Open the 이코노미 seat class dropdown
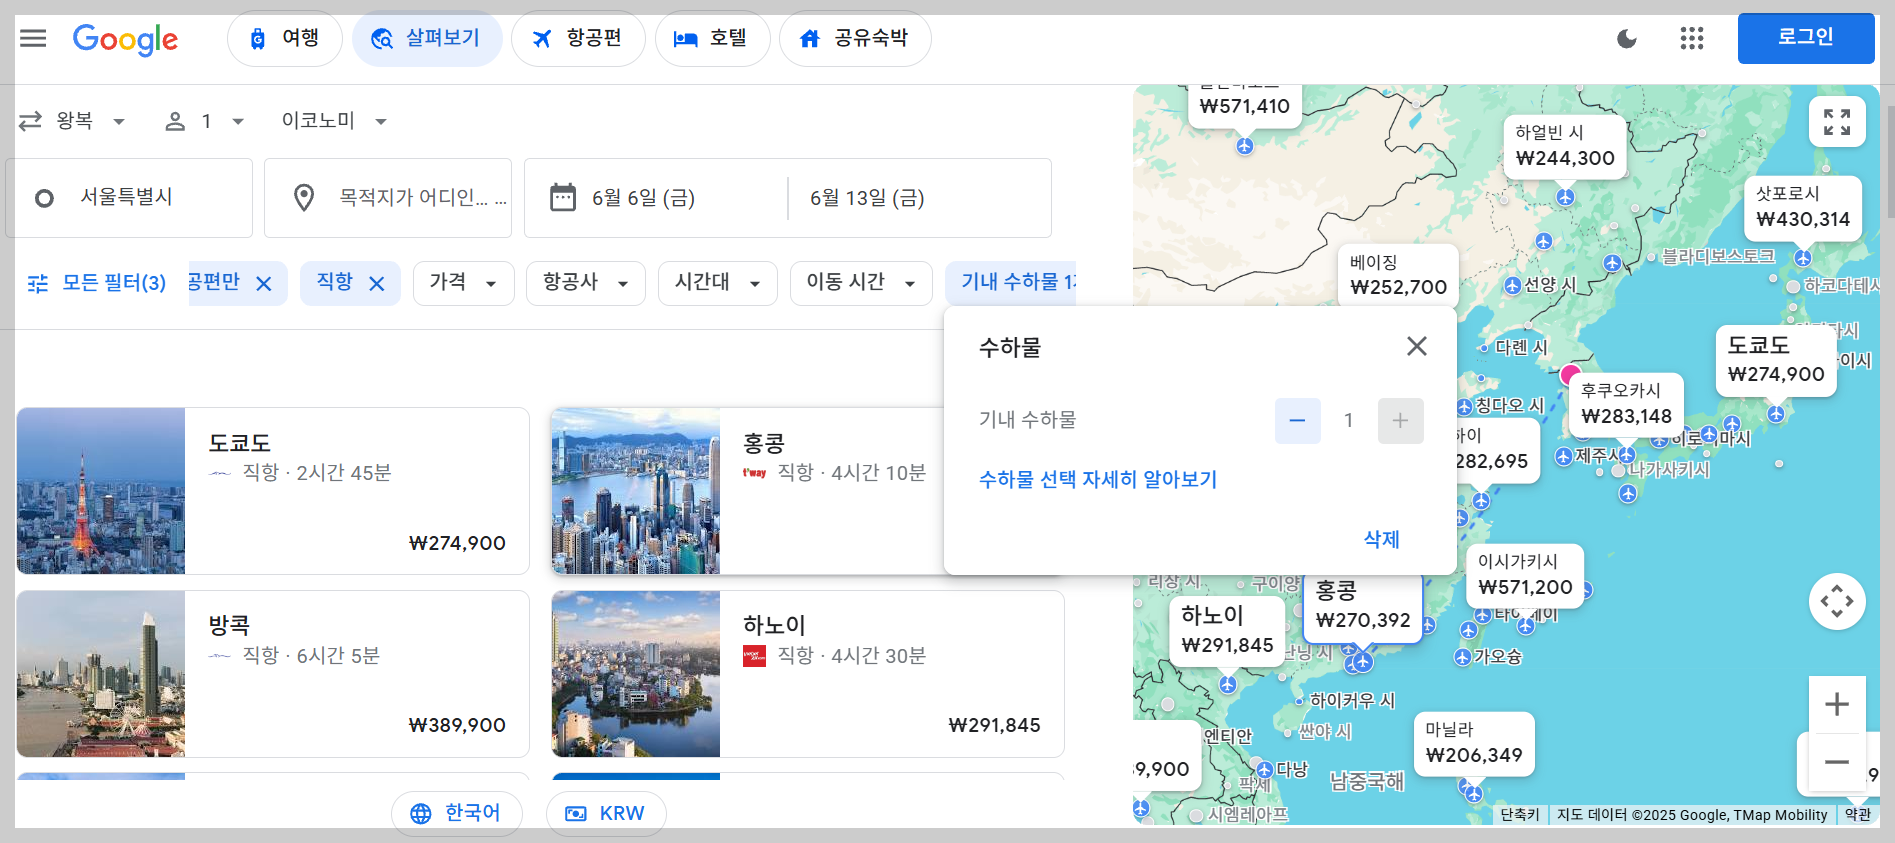The height and width of the screenshot is (843, 1895). pyautogui.click(x=334, y=121)
